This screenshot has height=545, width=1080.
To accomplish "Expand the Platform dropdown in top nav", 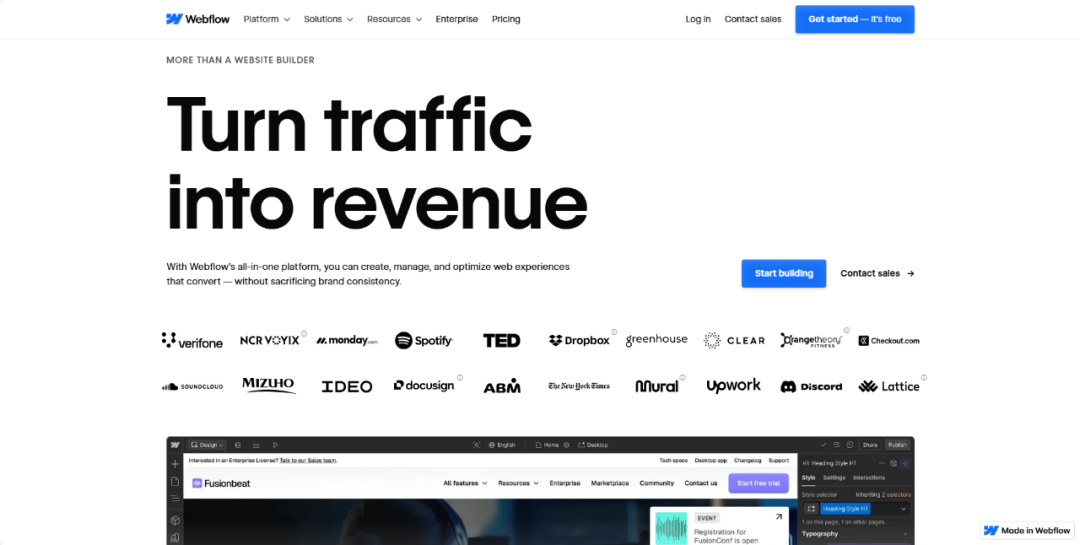I will [267, 19].
